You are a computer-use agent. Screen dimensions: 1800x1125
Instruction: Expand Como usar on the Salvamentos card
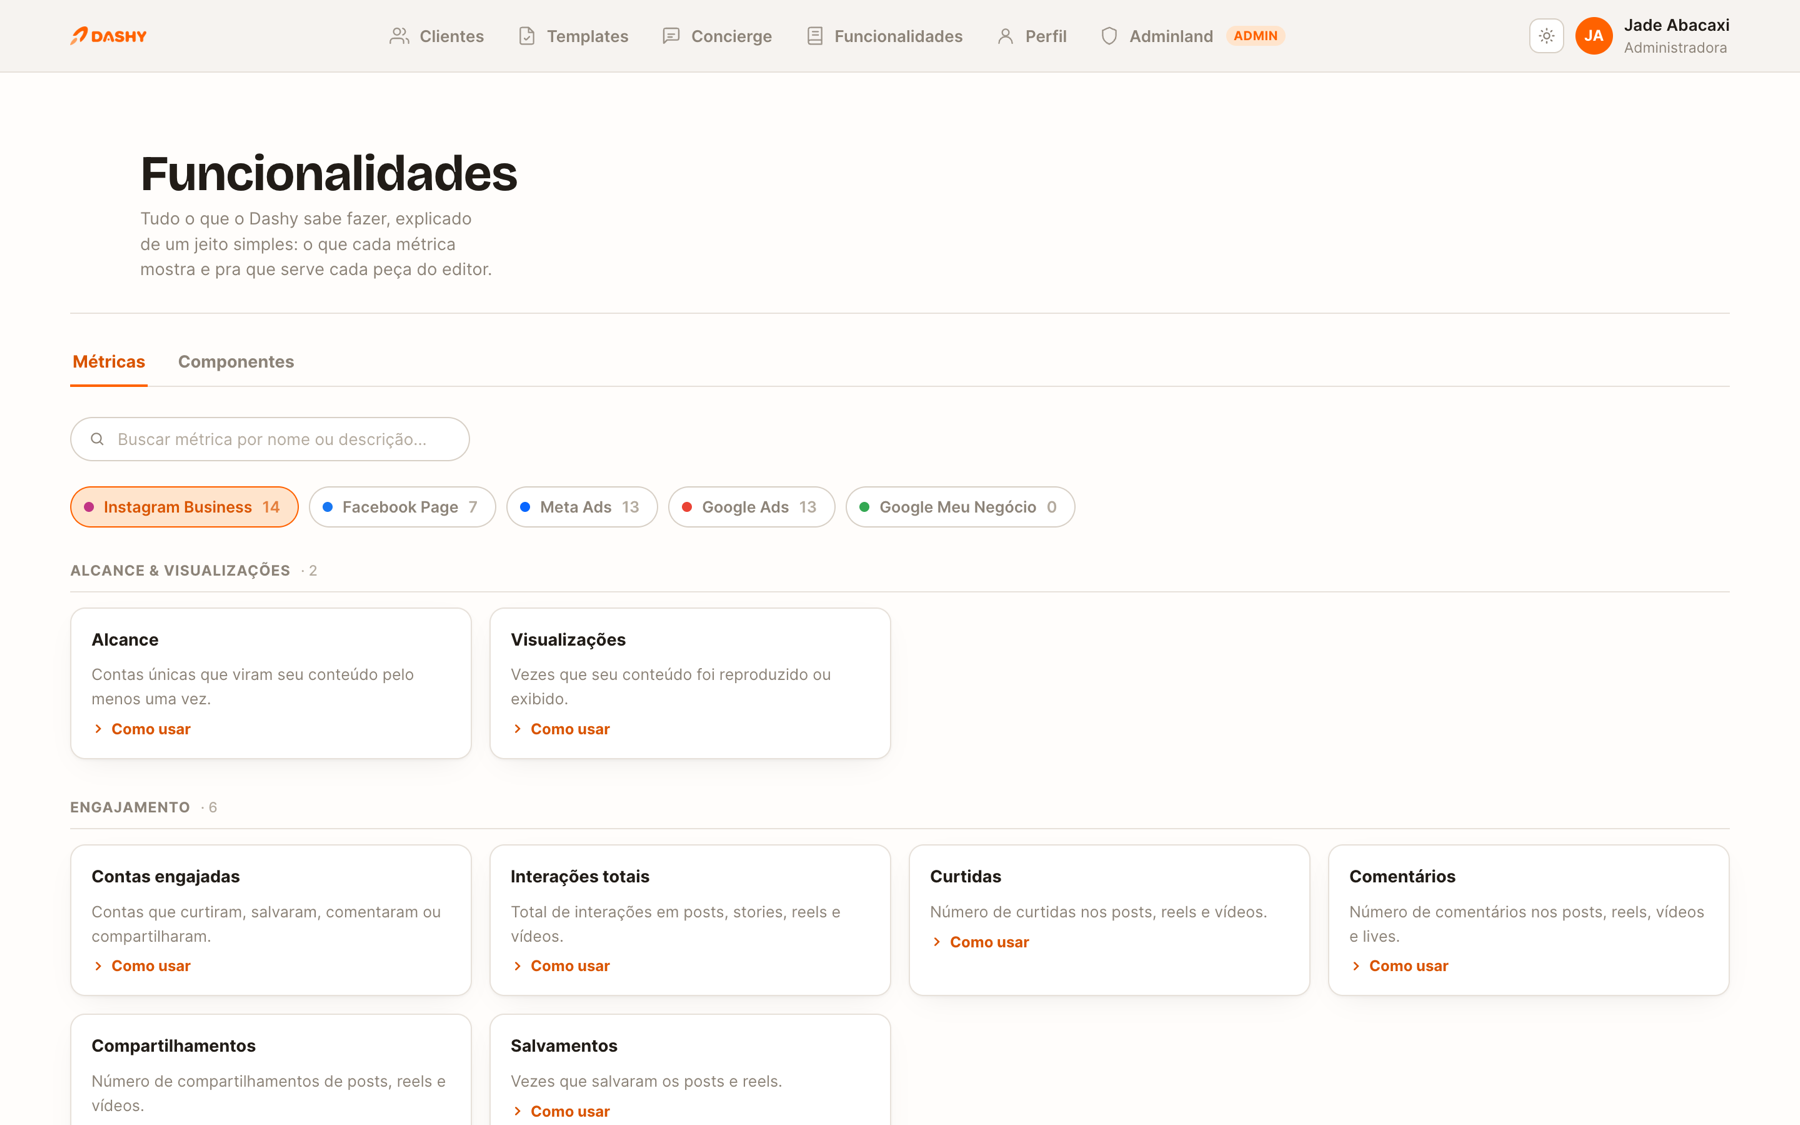pos(560,1111)
